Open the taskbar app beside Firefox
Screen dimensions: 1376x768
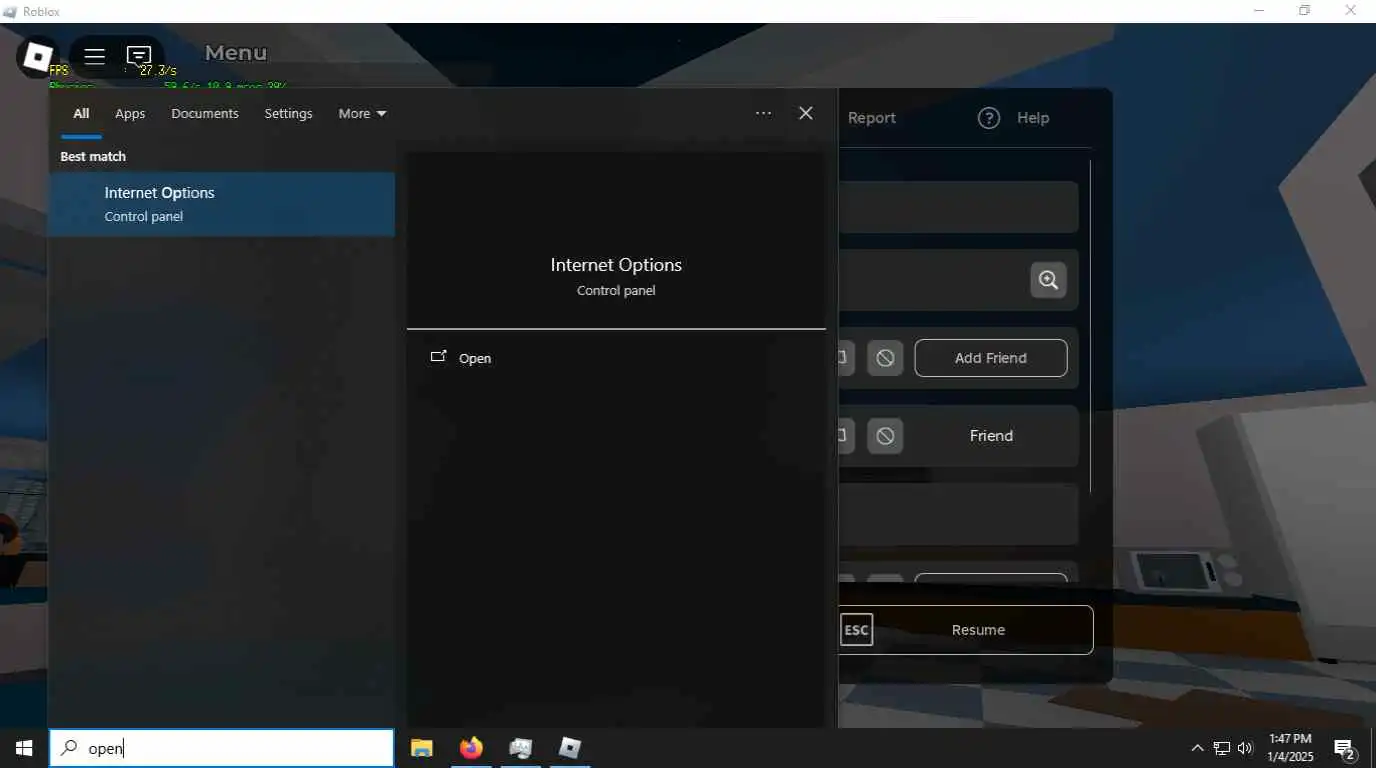(x=520, y=748)
